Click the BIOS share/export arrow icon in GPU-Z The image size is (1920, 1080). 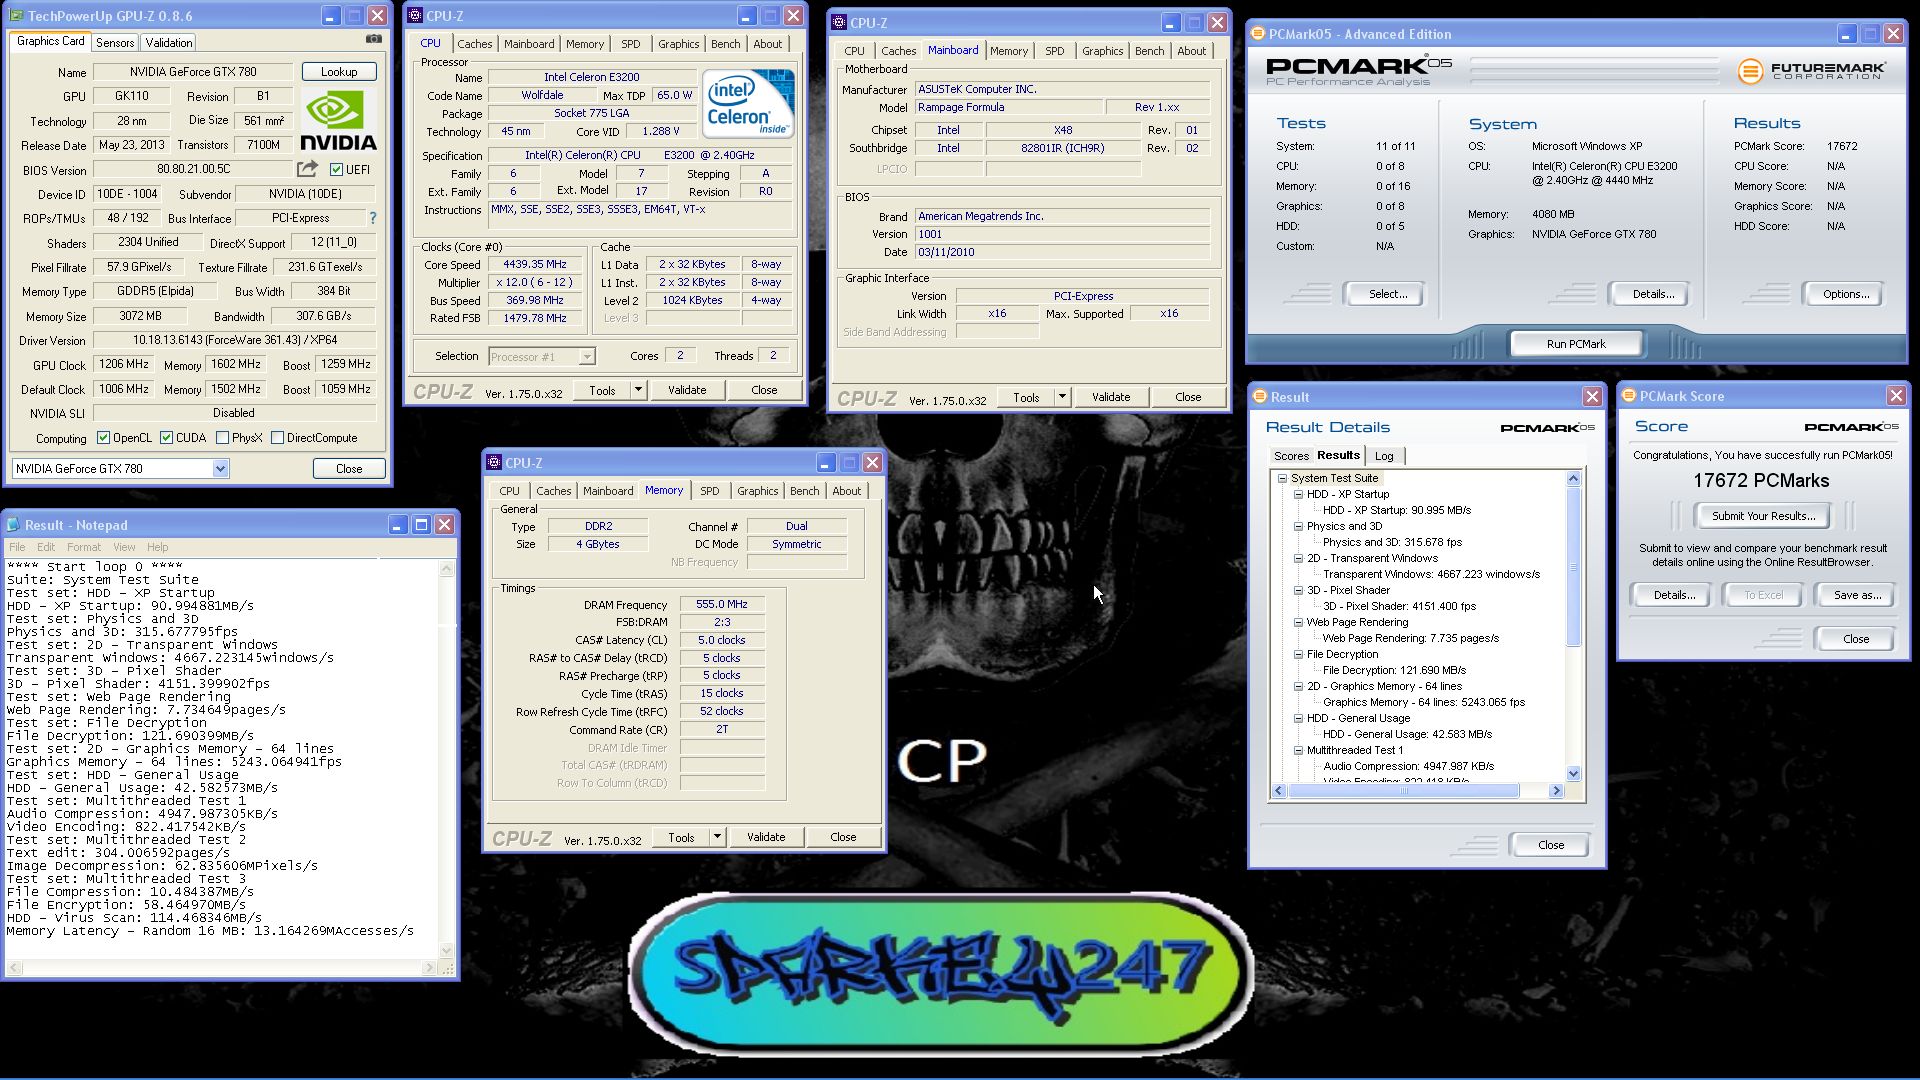307,169
